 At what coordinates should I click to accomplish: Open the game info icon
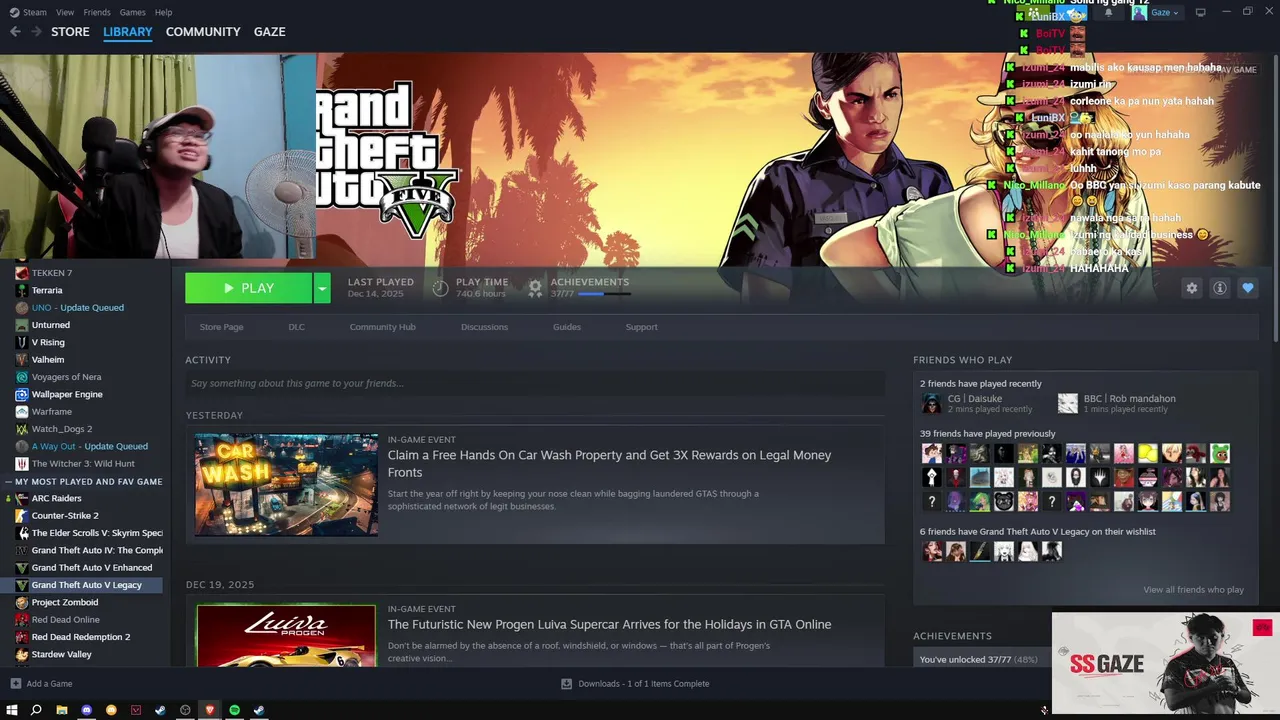(1219, 288)
